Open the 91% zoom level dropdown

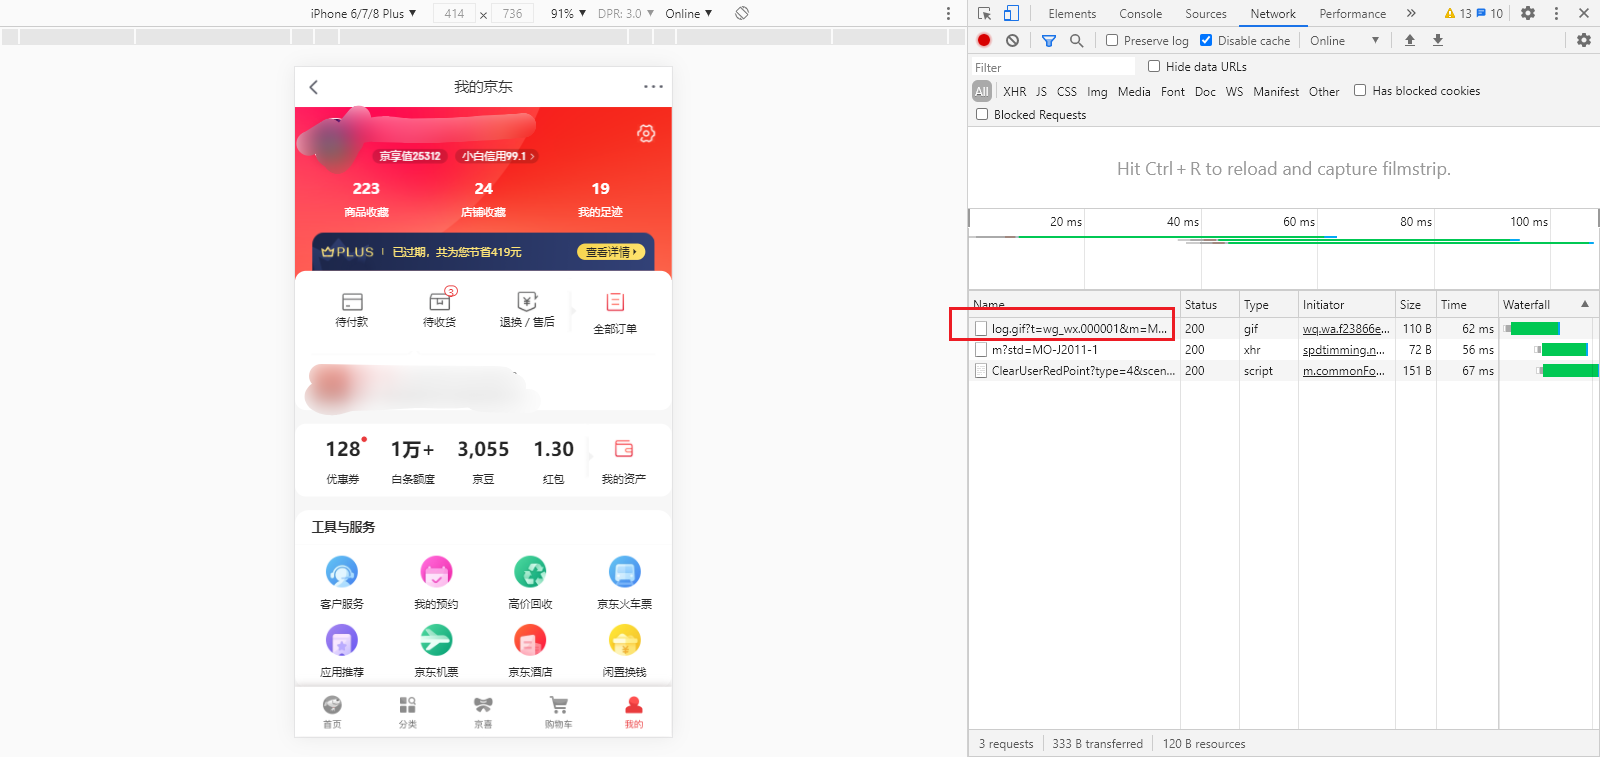pos(568,13)
